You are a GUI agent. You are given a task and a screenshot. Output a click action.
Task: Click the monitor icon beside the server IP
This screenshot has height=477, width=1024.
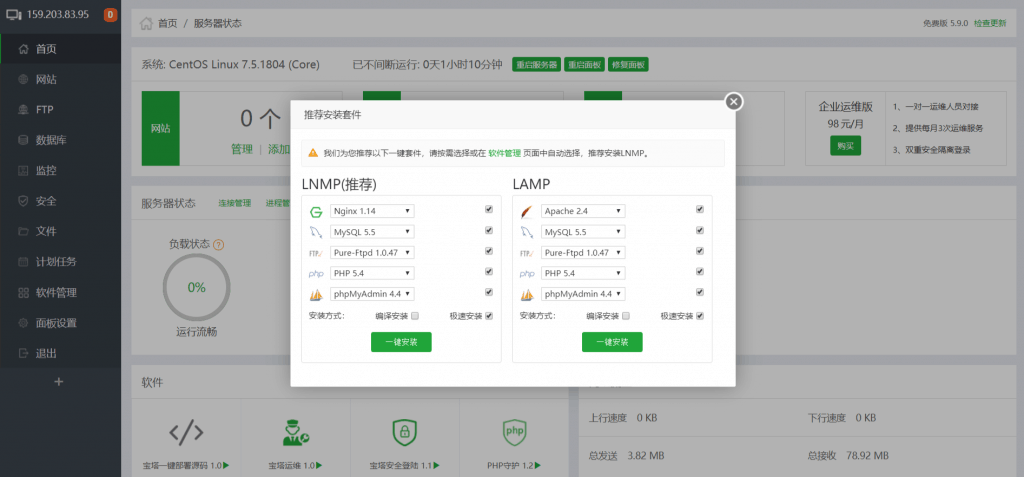[x=14, y=14]
